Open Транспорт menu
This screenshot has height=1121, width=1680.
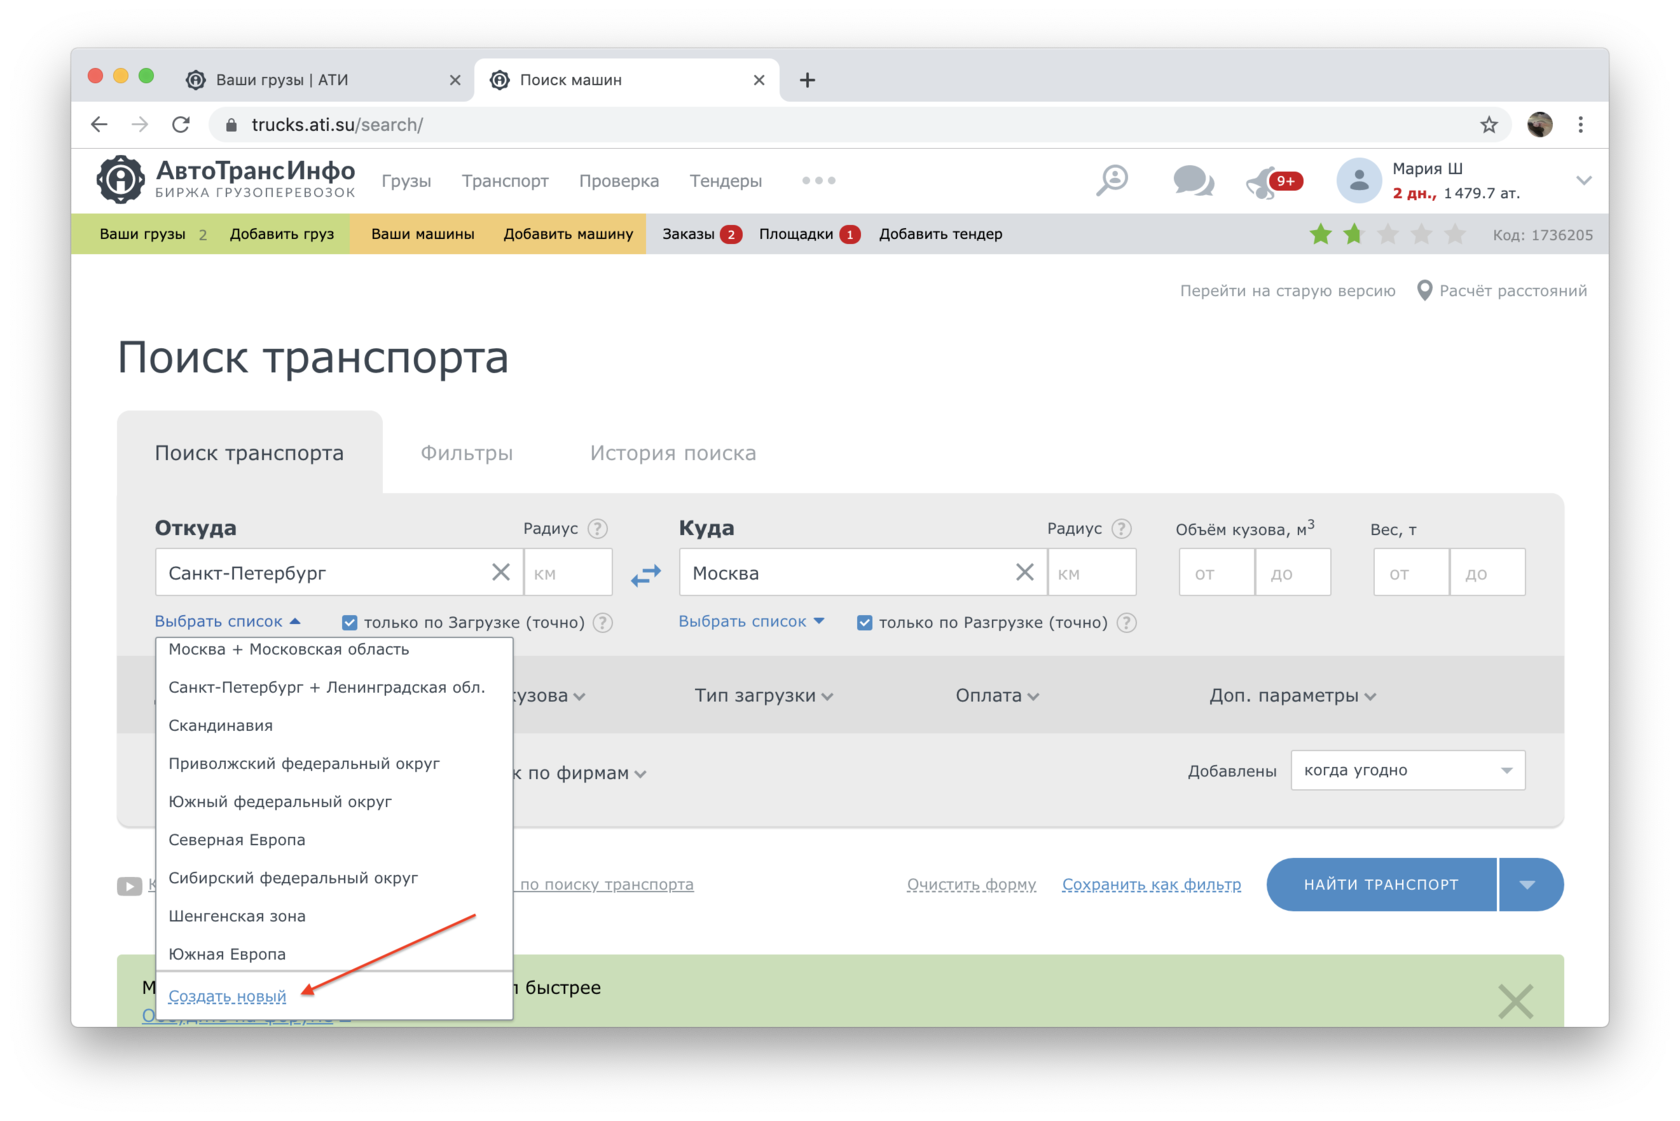[505, 181]
